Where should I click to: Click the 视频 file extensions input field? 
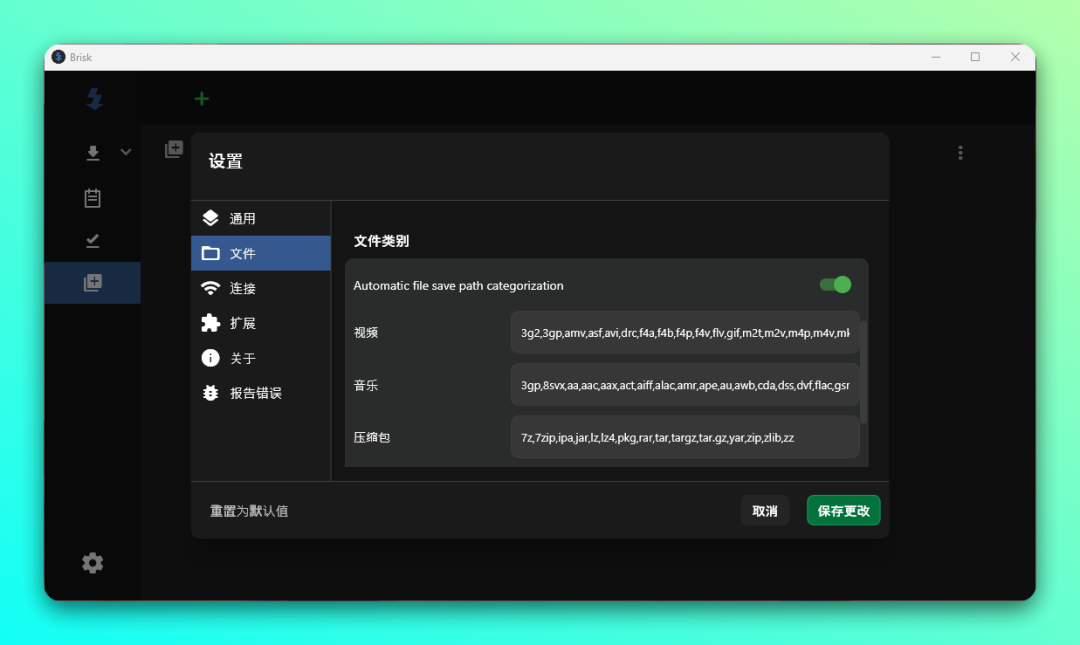684,332
